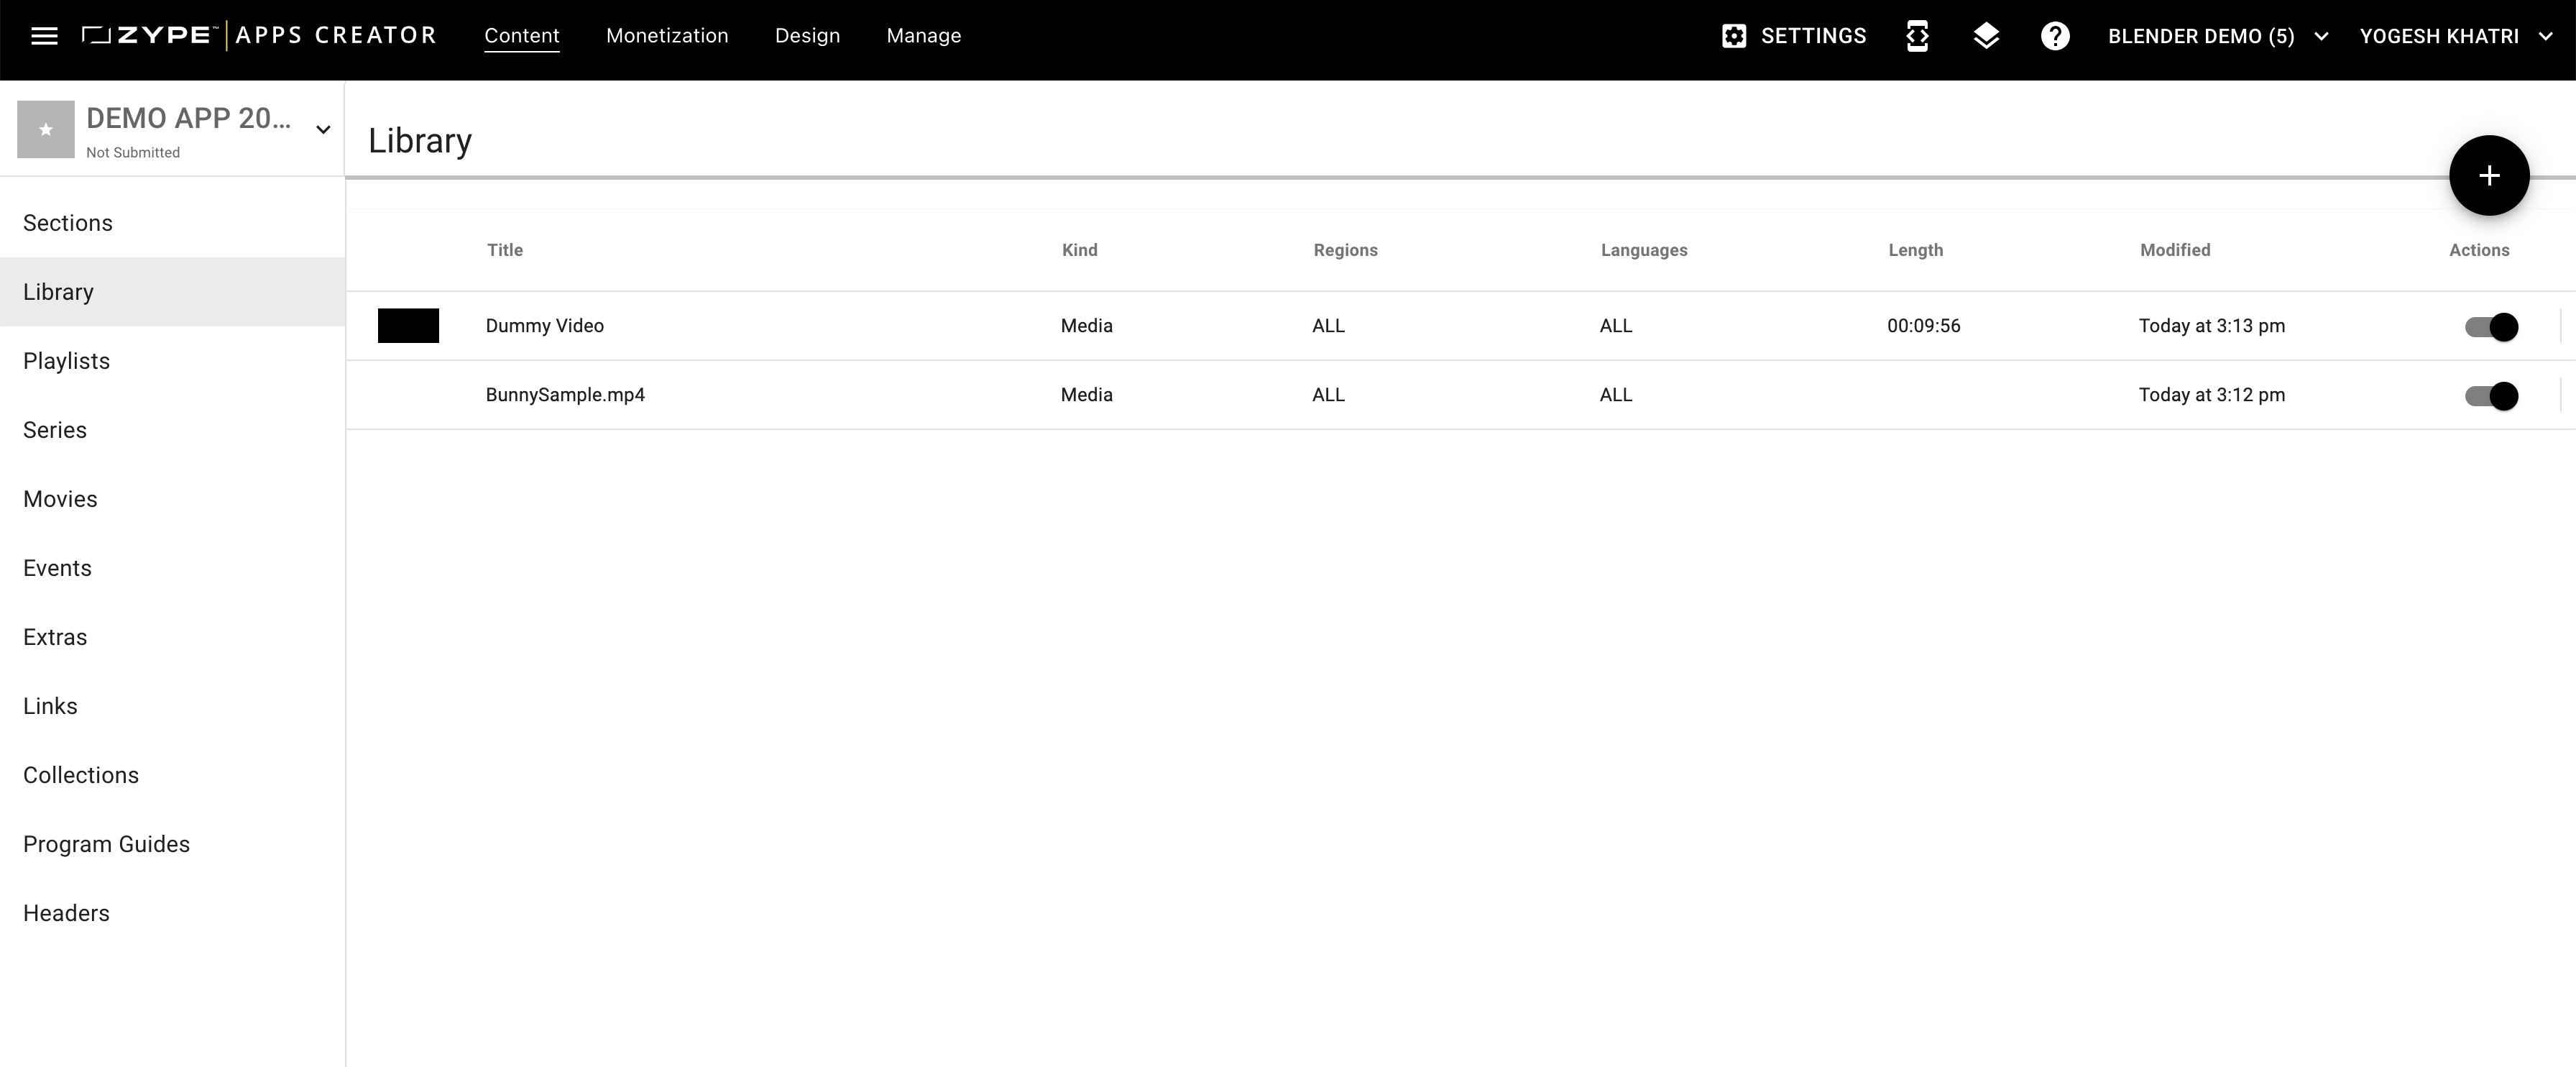Click the Kind column header
2576x1067 pixels.
(1079, 250)
